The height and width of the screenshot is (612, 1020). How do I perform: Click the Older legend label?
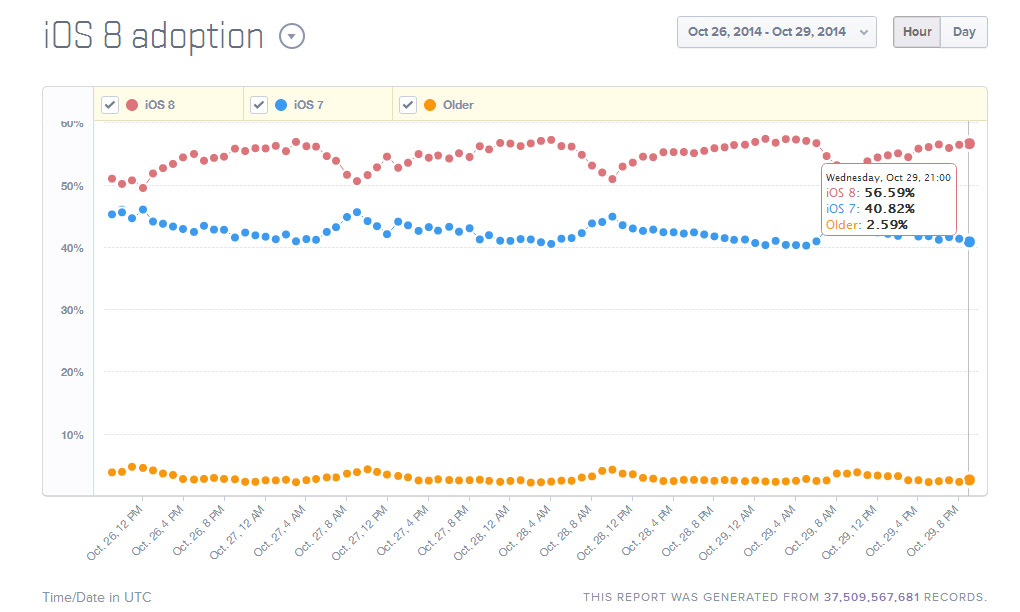pyautogui.click(x=458, y=105)
